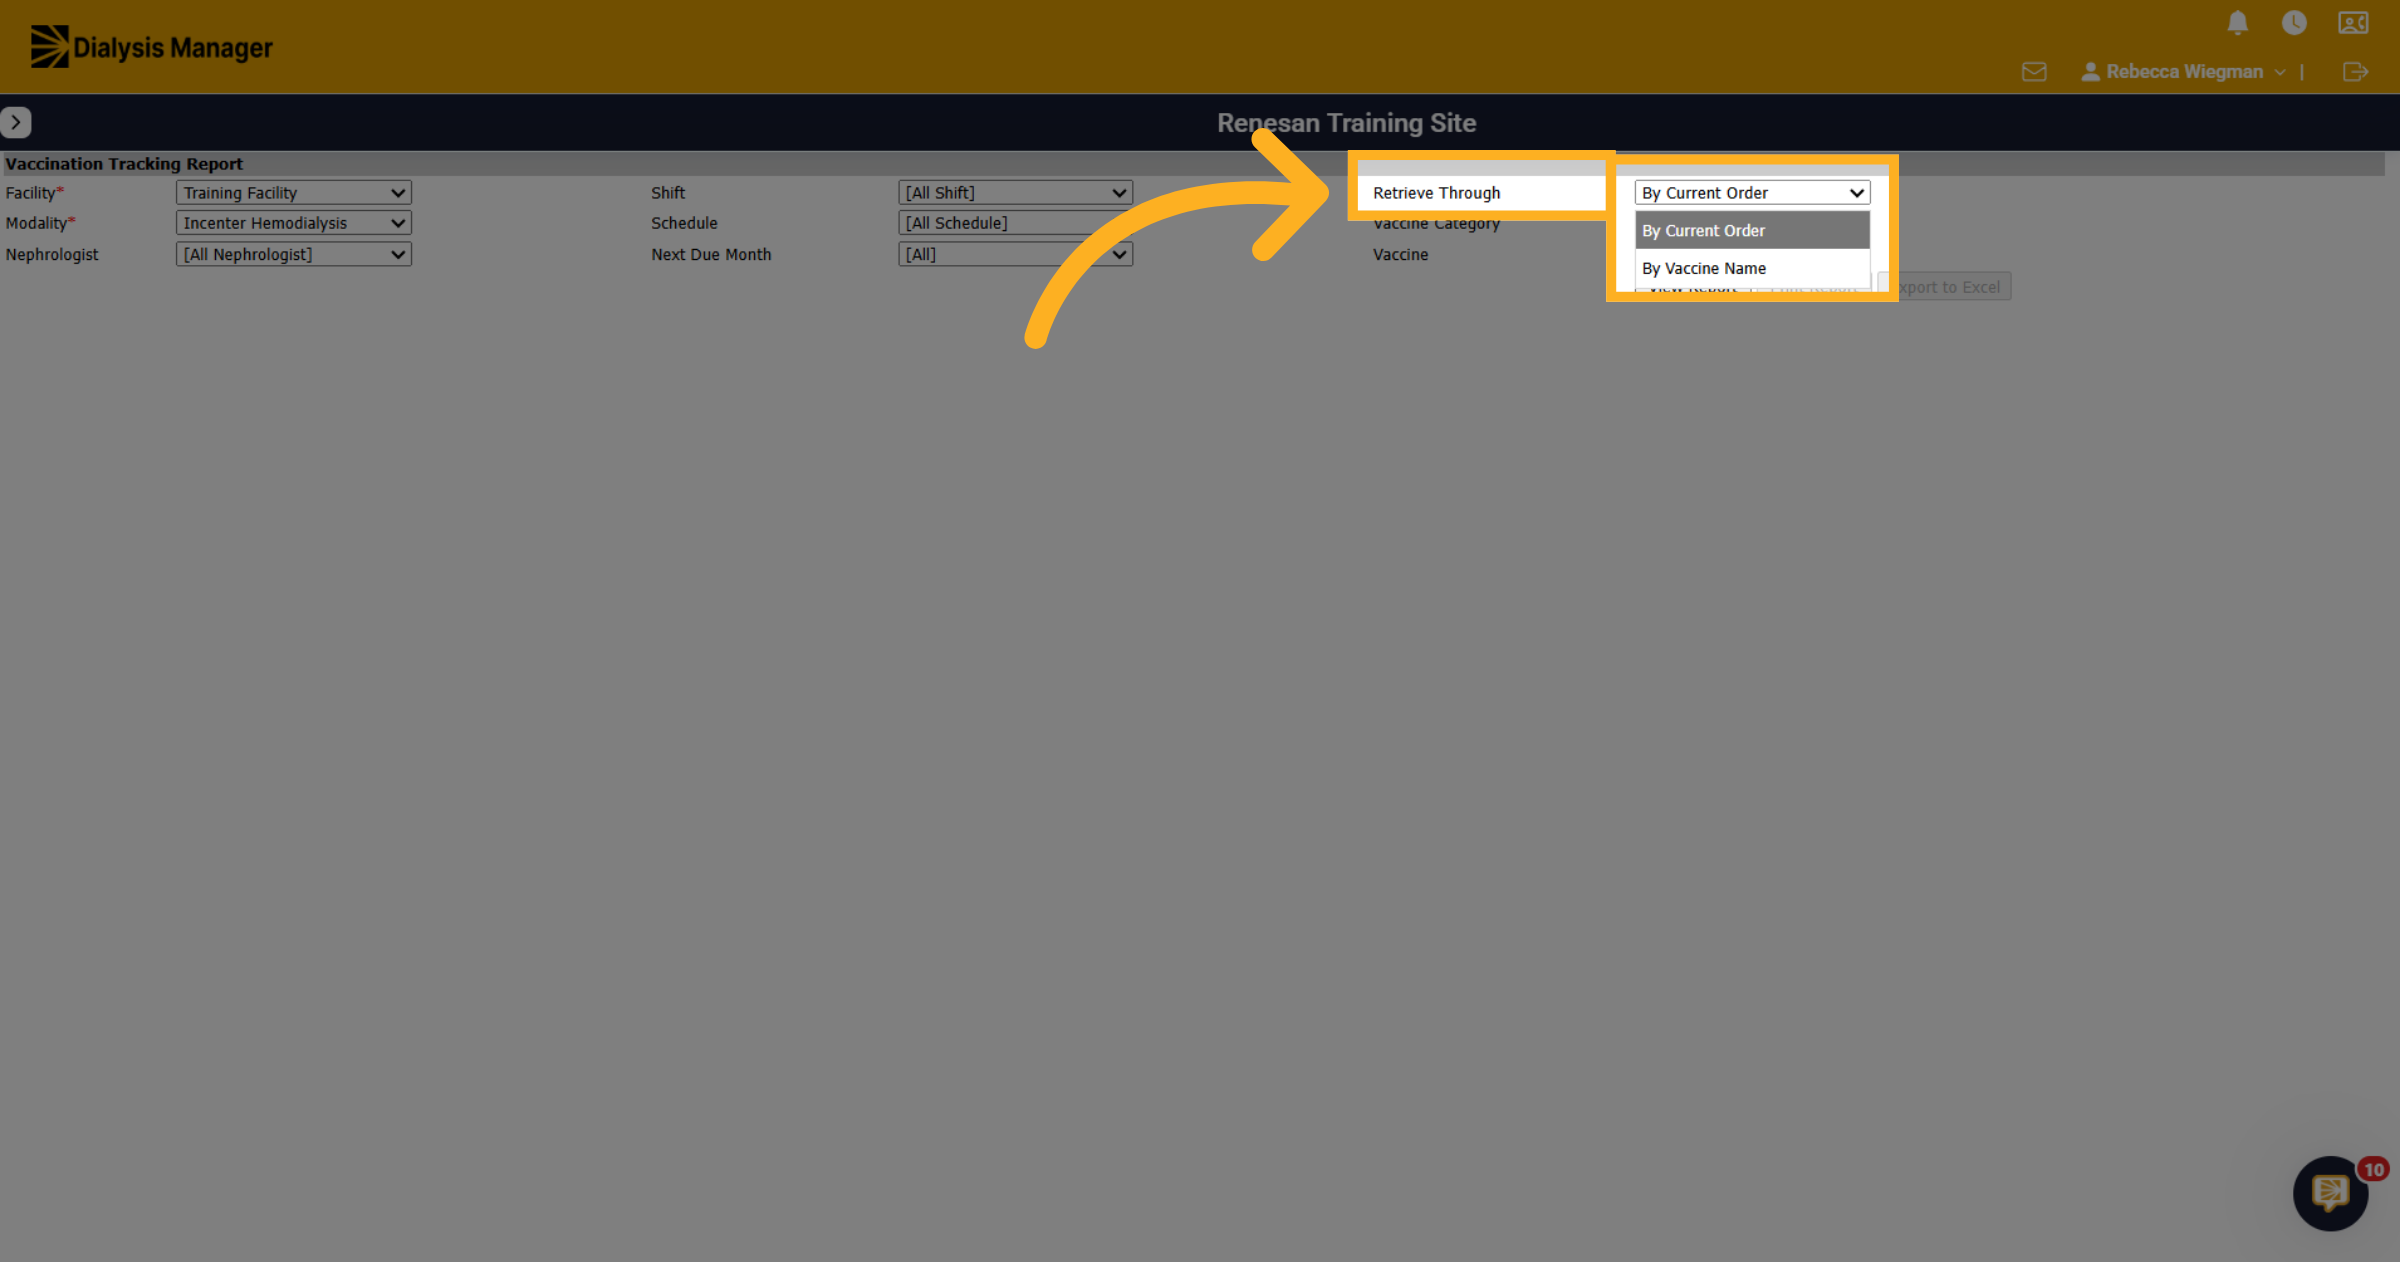Open Rebecca Wiegman user menu

coord(2183,72)
